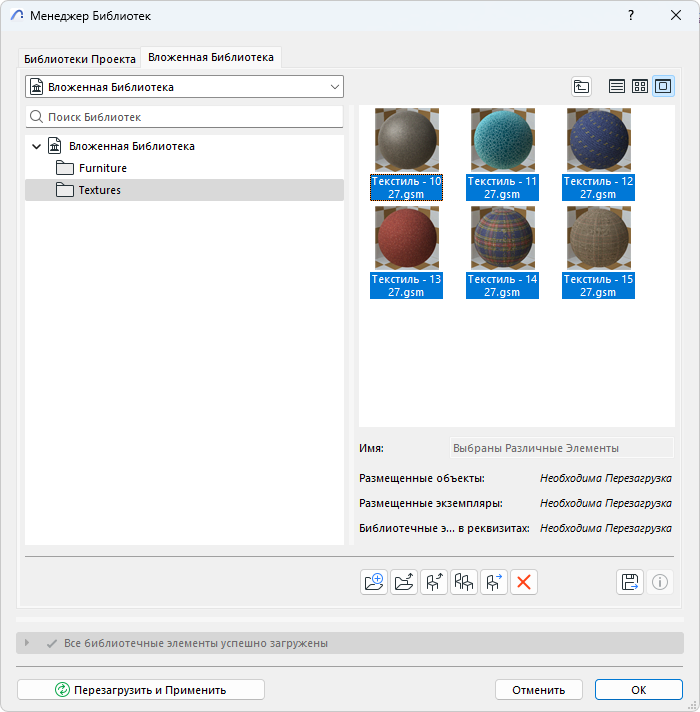This screenshot has width=700, height=712.
Task: Click Перезагрузить и Применить button
Action: 141,690
